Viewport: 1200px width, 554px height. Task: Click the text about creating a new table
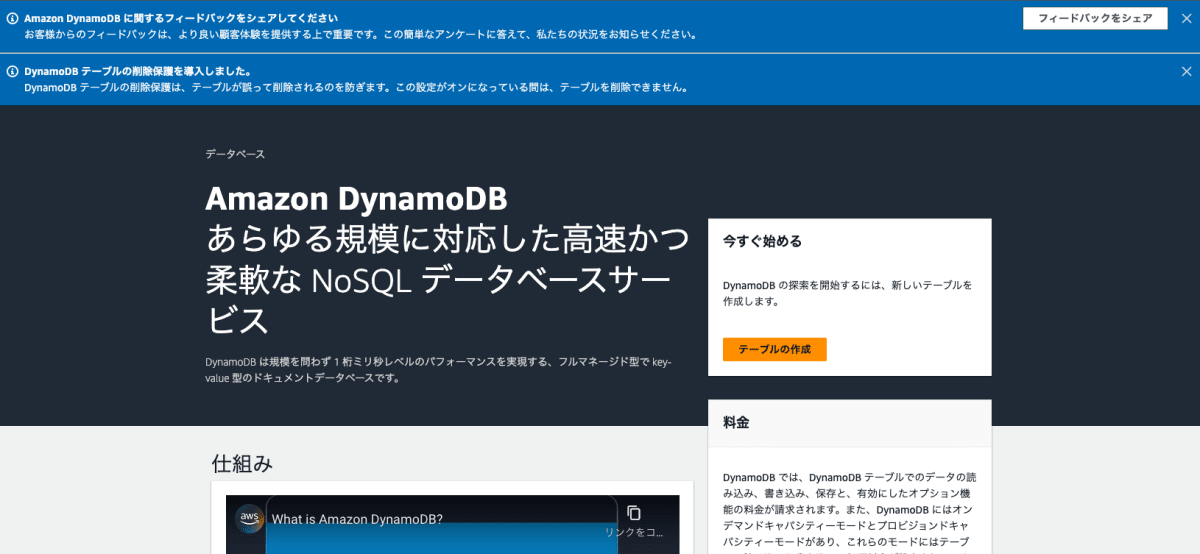click(847, 293)
